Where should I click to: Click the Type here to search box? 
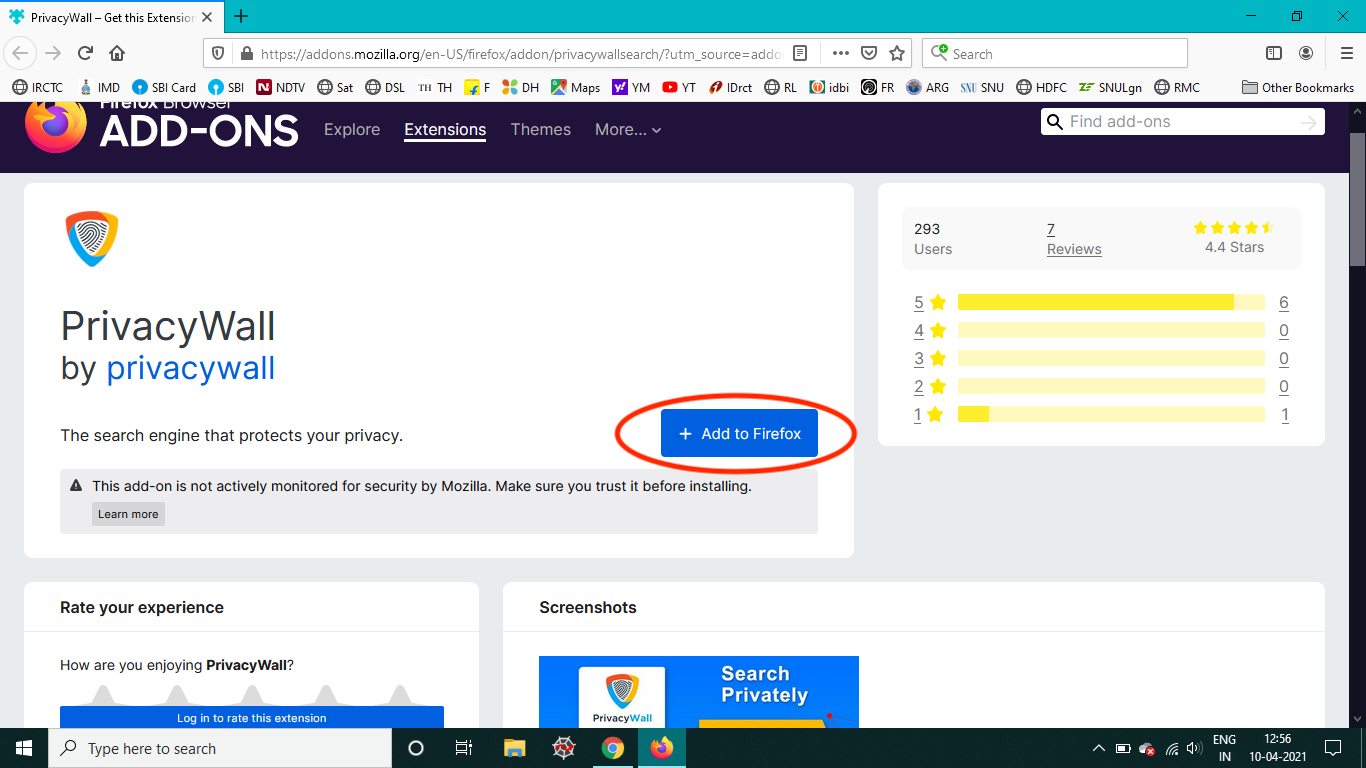click(x=220, y=748)
